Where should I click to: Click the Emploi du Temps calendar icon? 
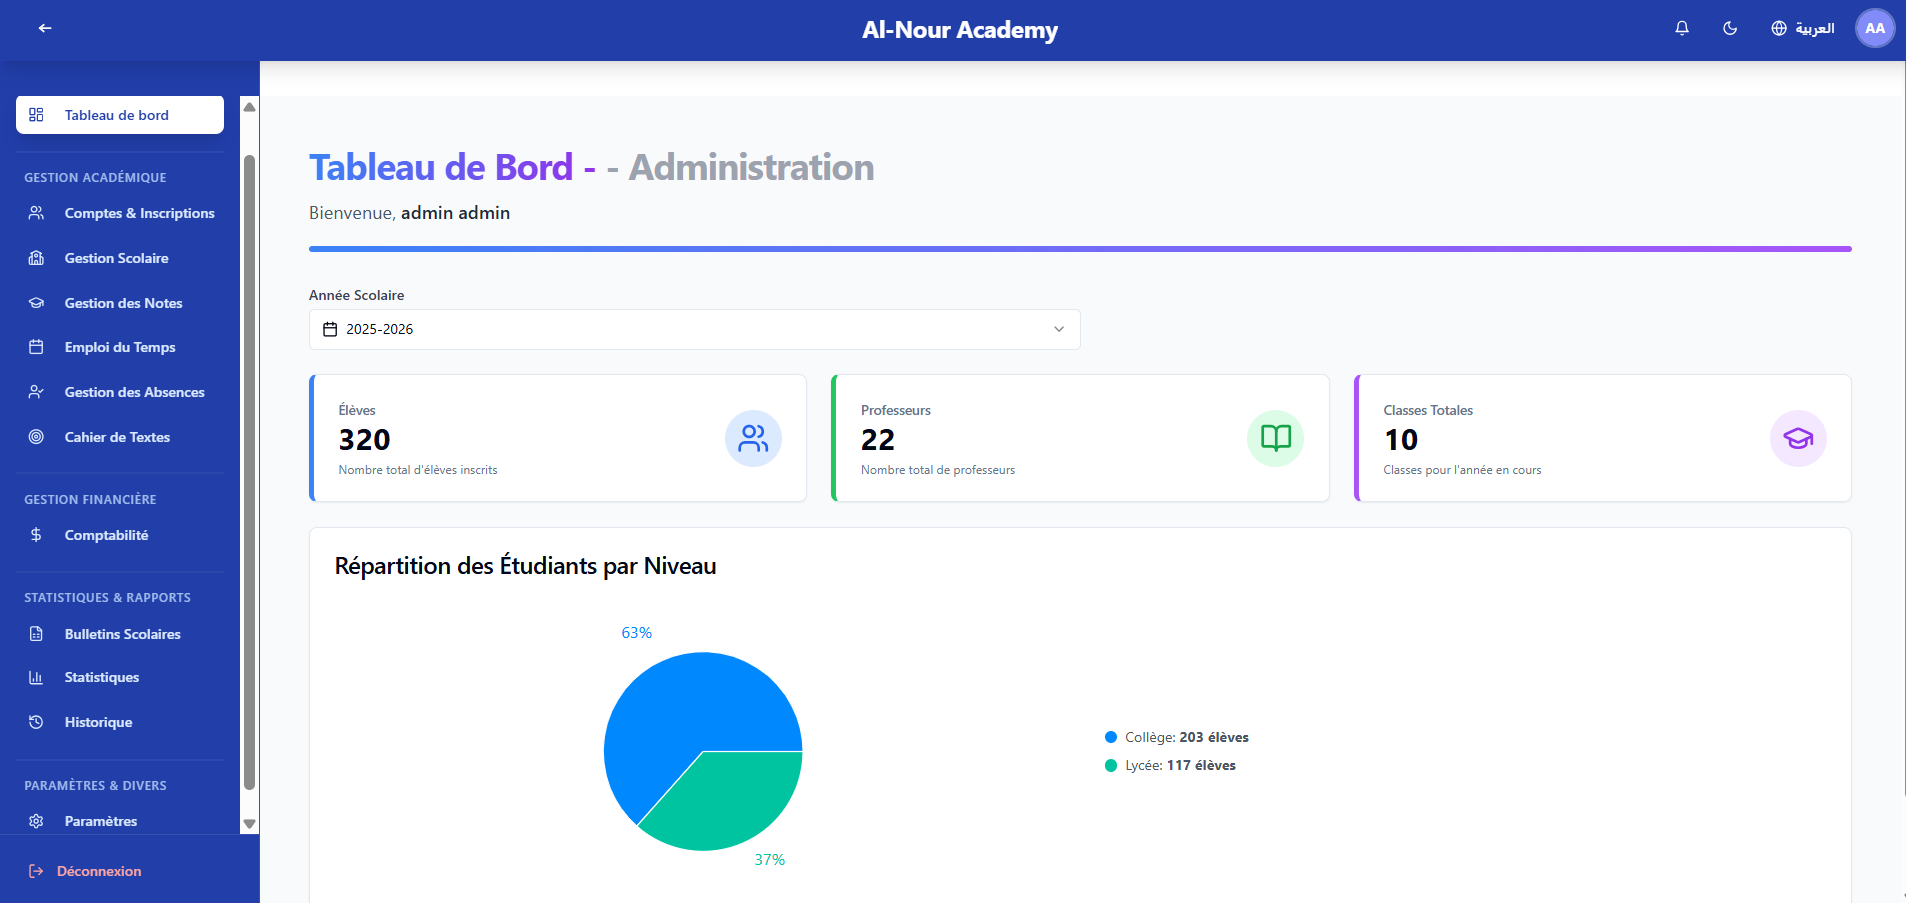[36, 347]
